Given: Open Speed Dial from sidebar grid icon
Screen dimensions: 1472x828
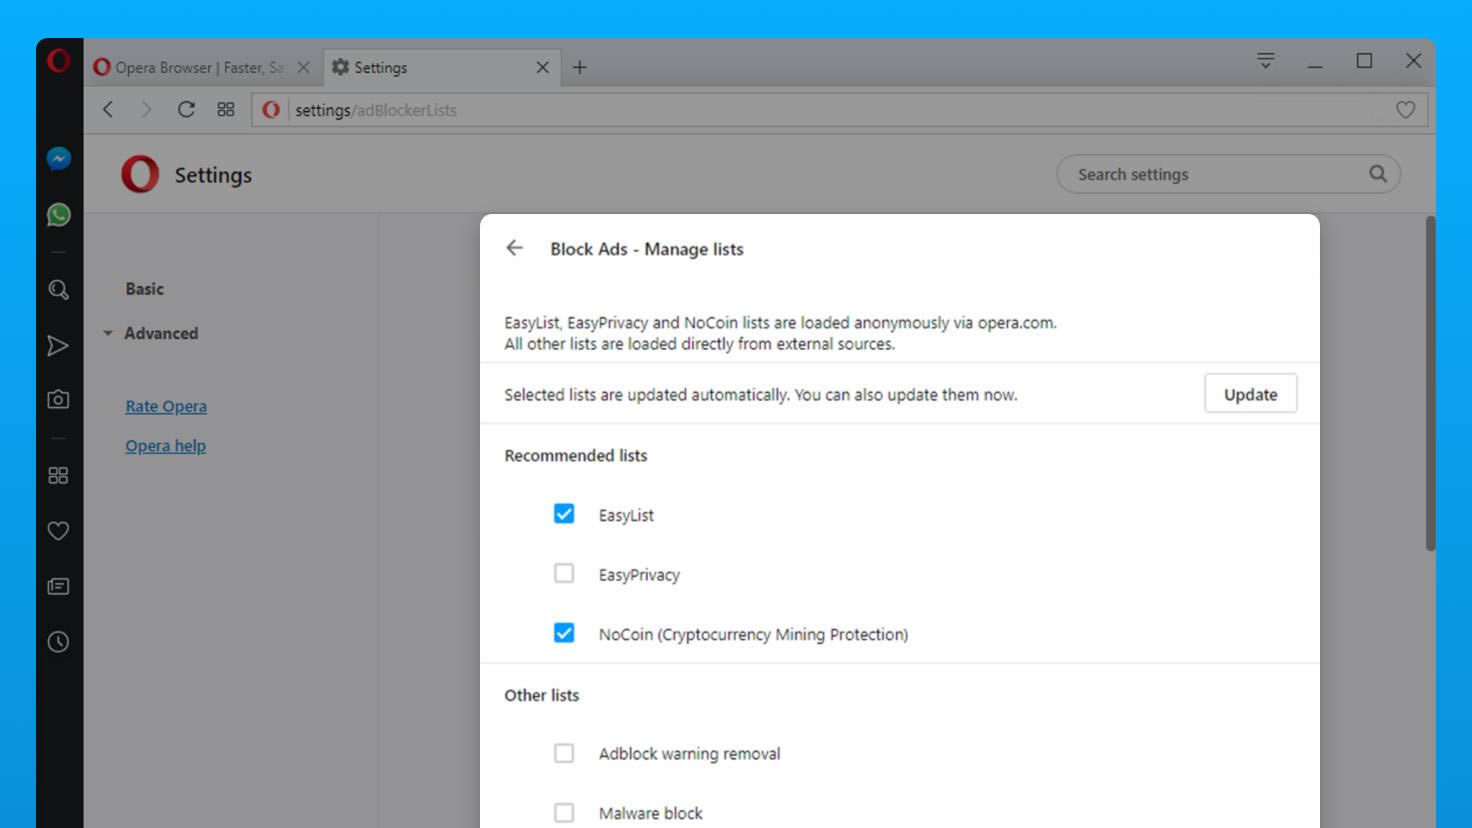Looking at the screenshot, I should pyautogui.click(x=58, y=476).
